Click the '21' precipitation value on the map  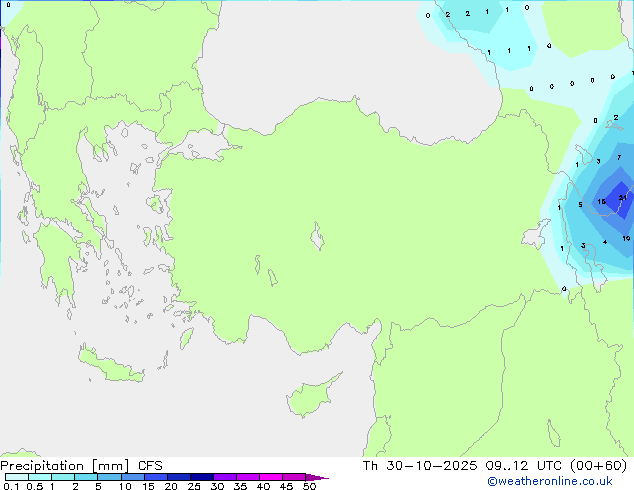(x=622, y=198)
